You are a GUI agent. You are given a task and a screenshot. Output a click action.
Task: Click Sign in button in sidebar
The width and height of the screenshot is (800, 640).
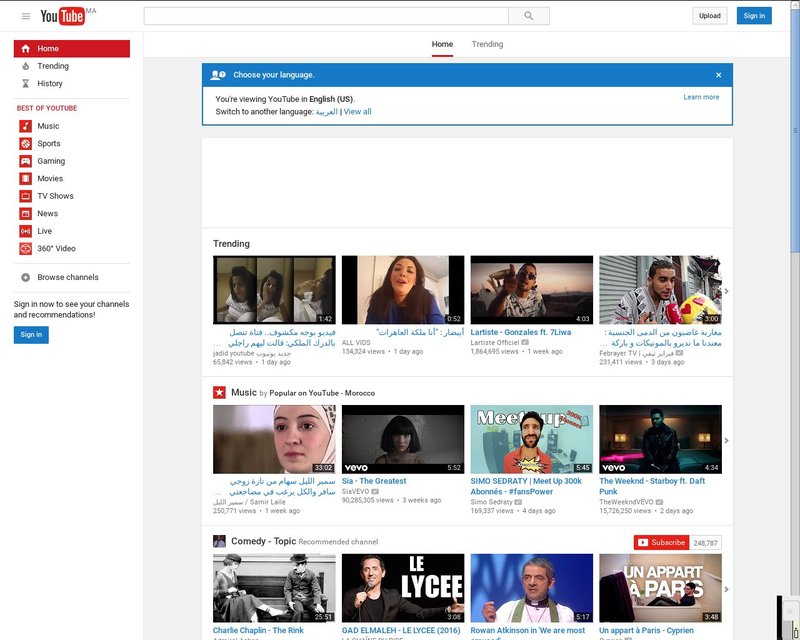[31, 335]
